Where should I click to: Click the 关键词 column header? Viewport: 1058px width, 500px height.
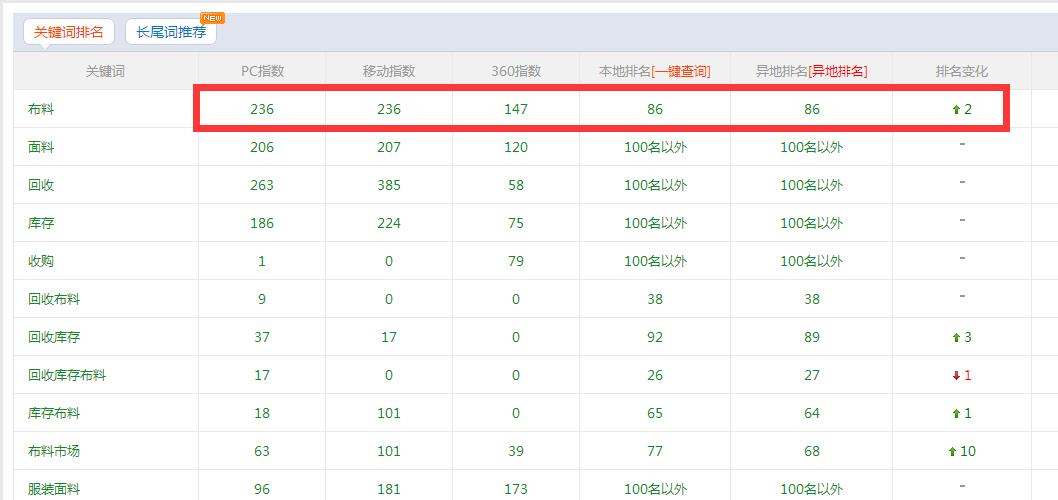105,71
